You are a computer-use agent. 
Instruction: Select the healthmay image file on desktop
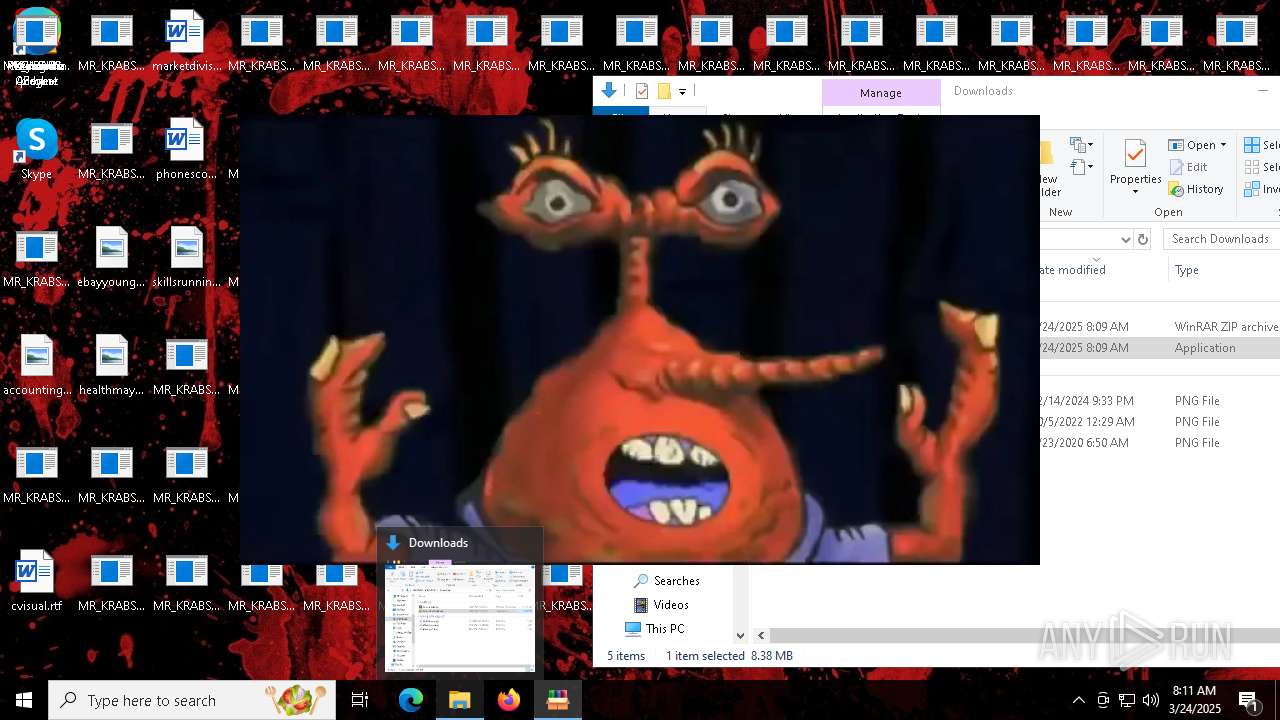click(x=111, y=365)
